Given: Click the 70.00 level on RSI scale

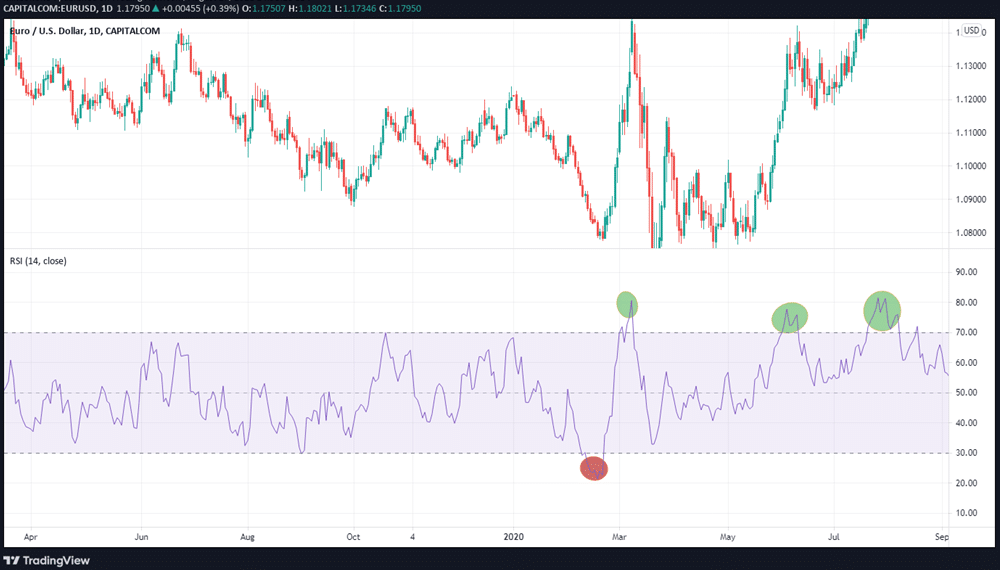Looking at the screenshot, I should [968, 332].
